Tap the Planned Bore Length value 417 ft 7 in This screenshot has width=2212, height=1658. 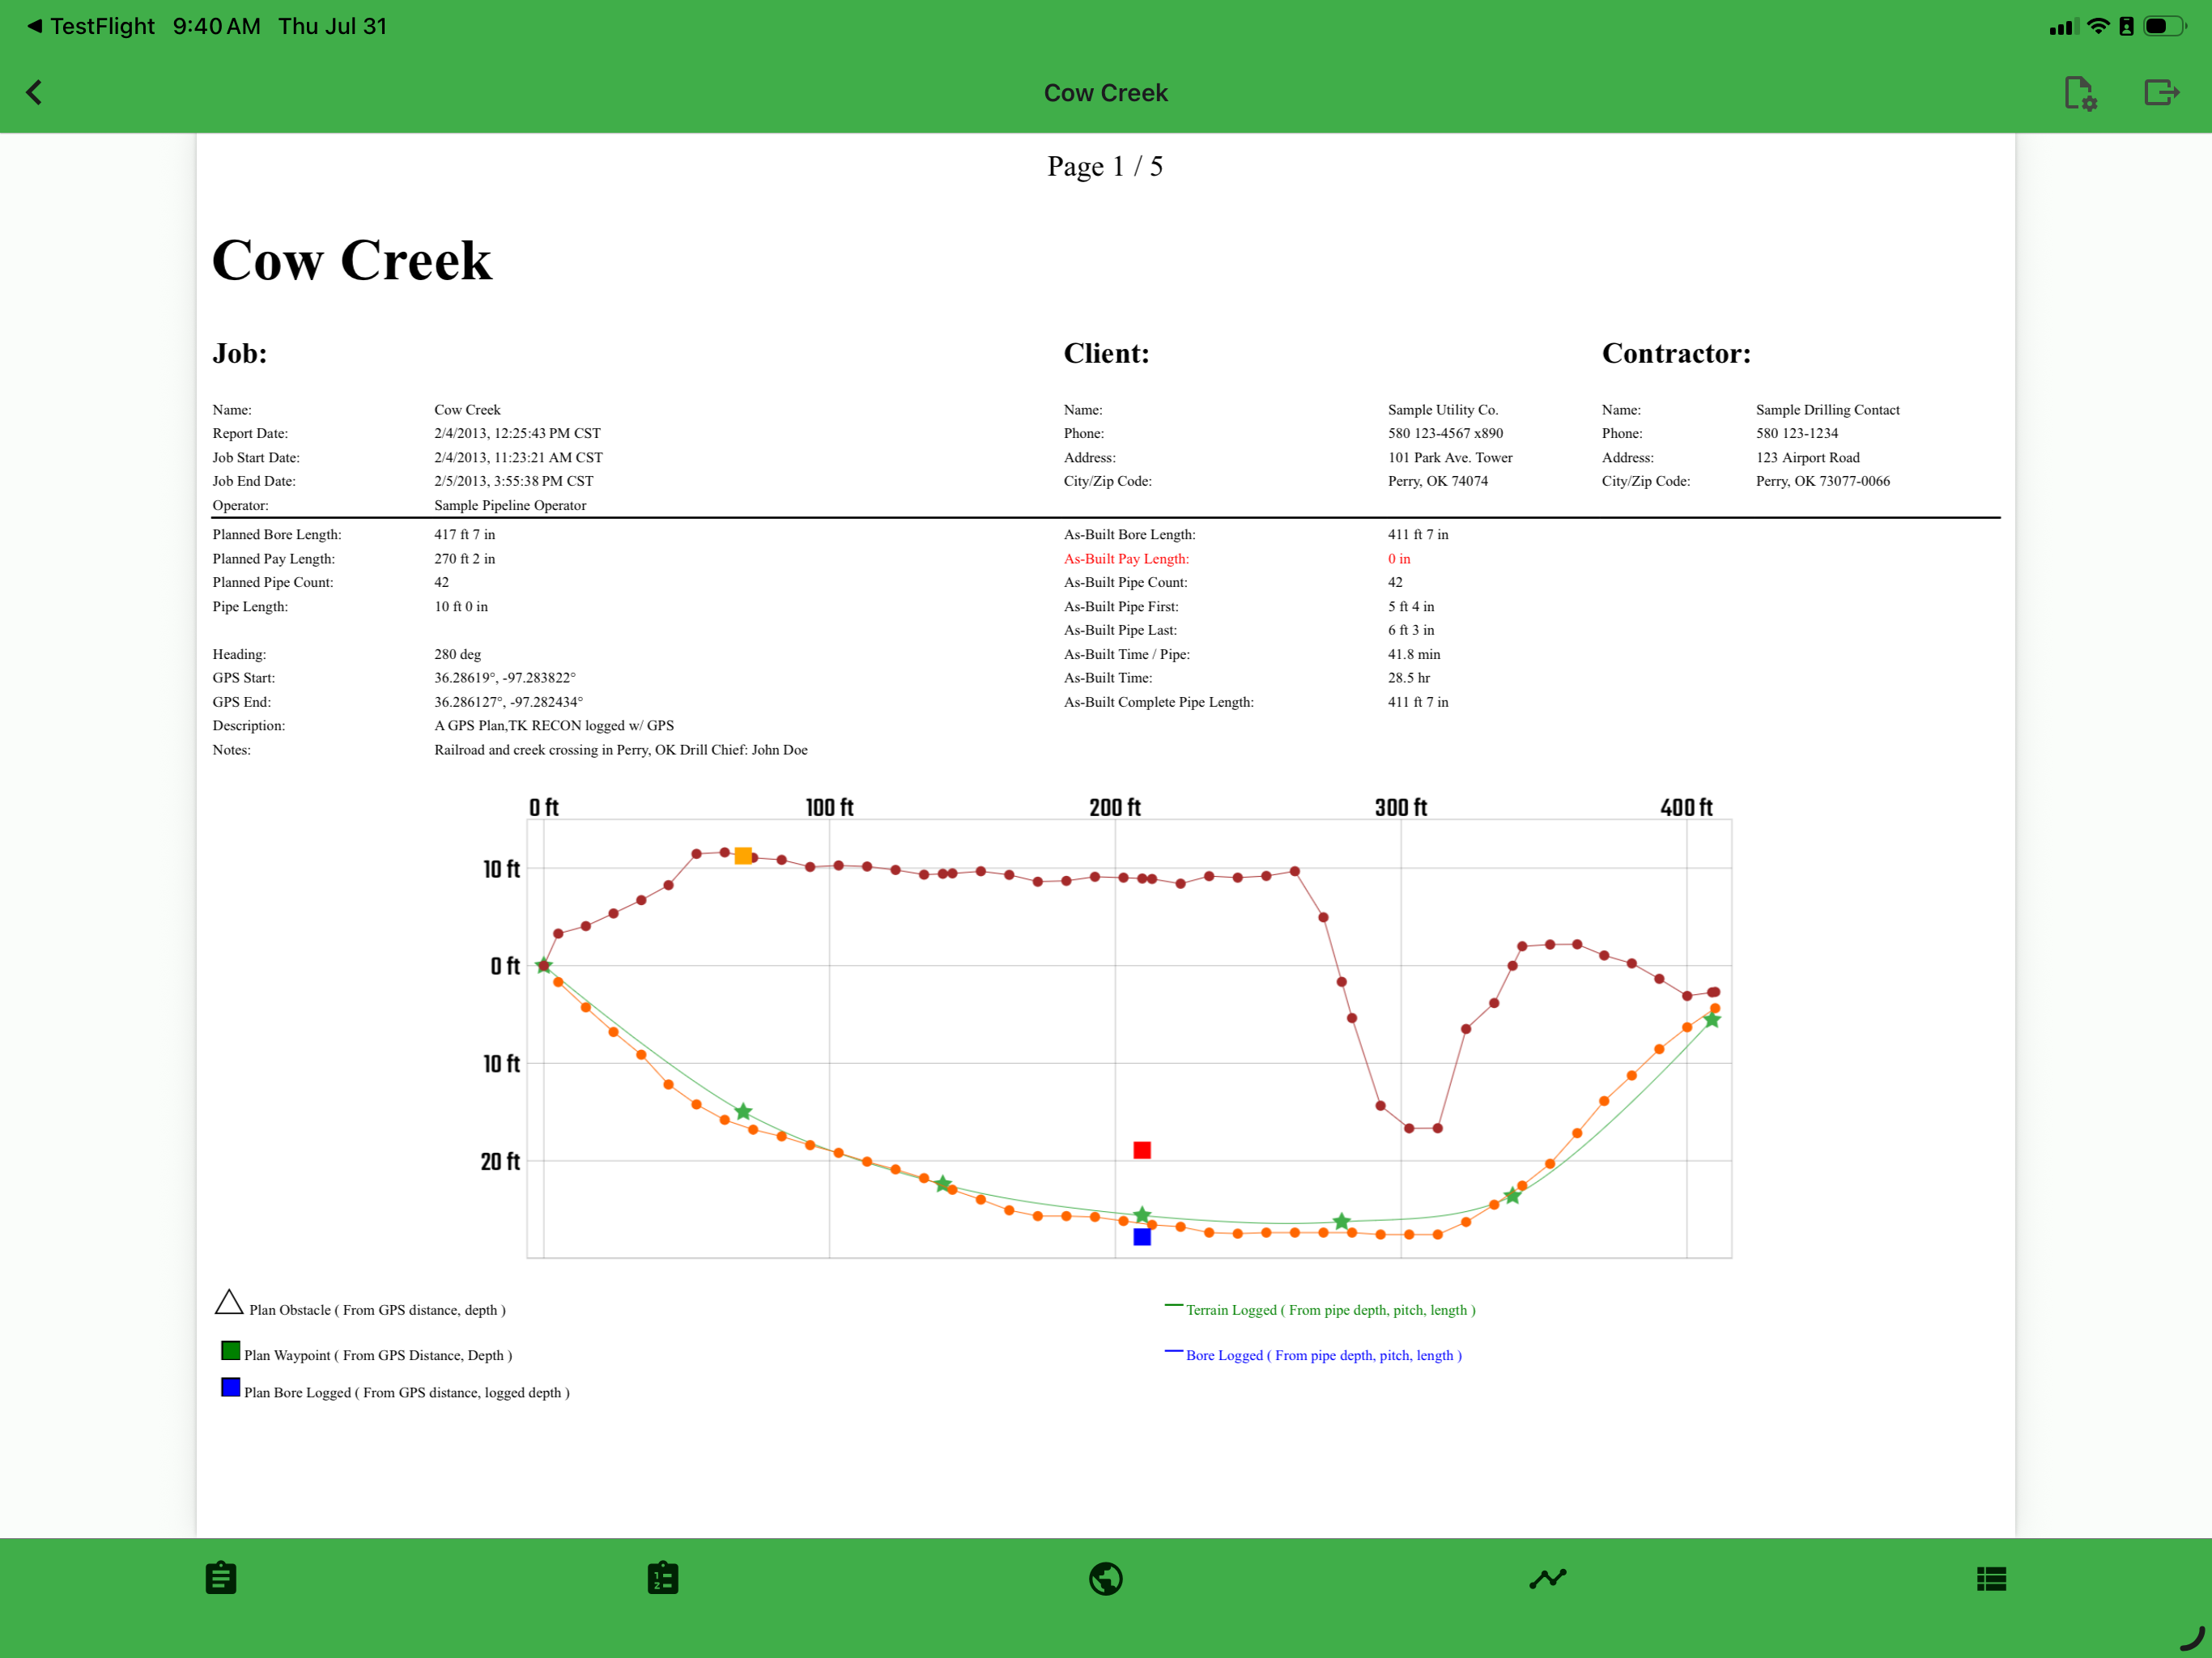[465, 535]
